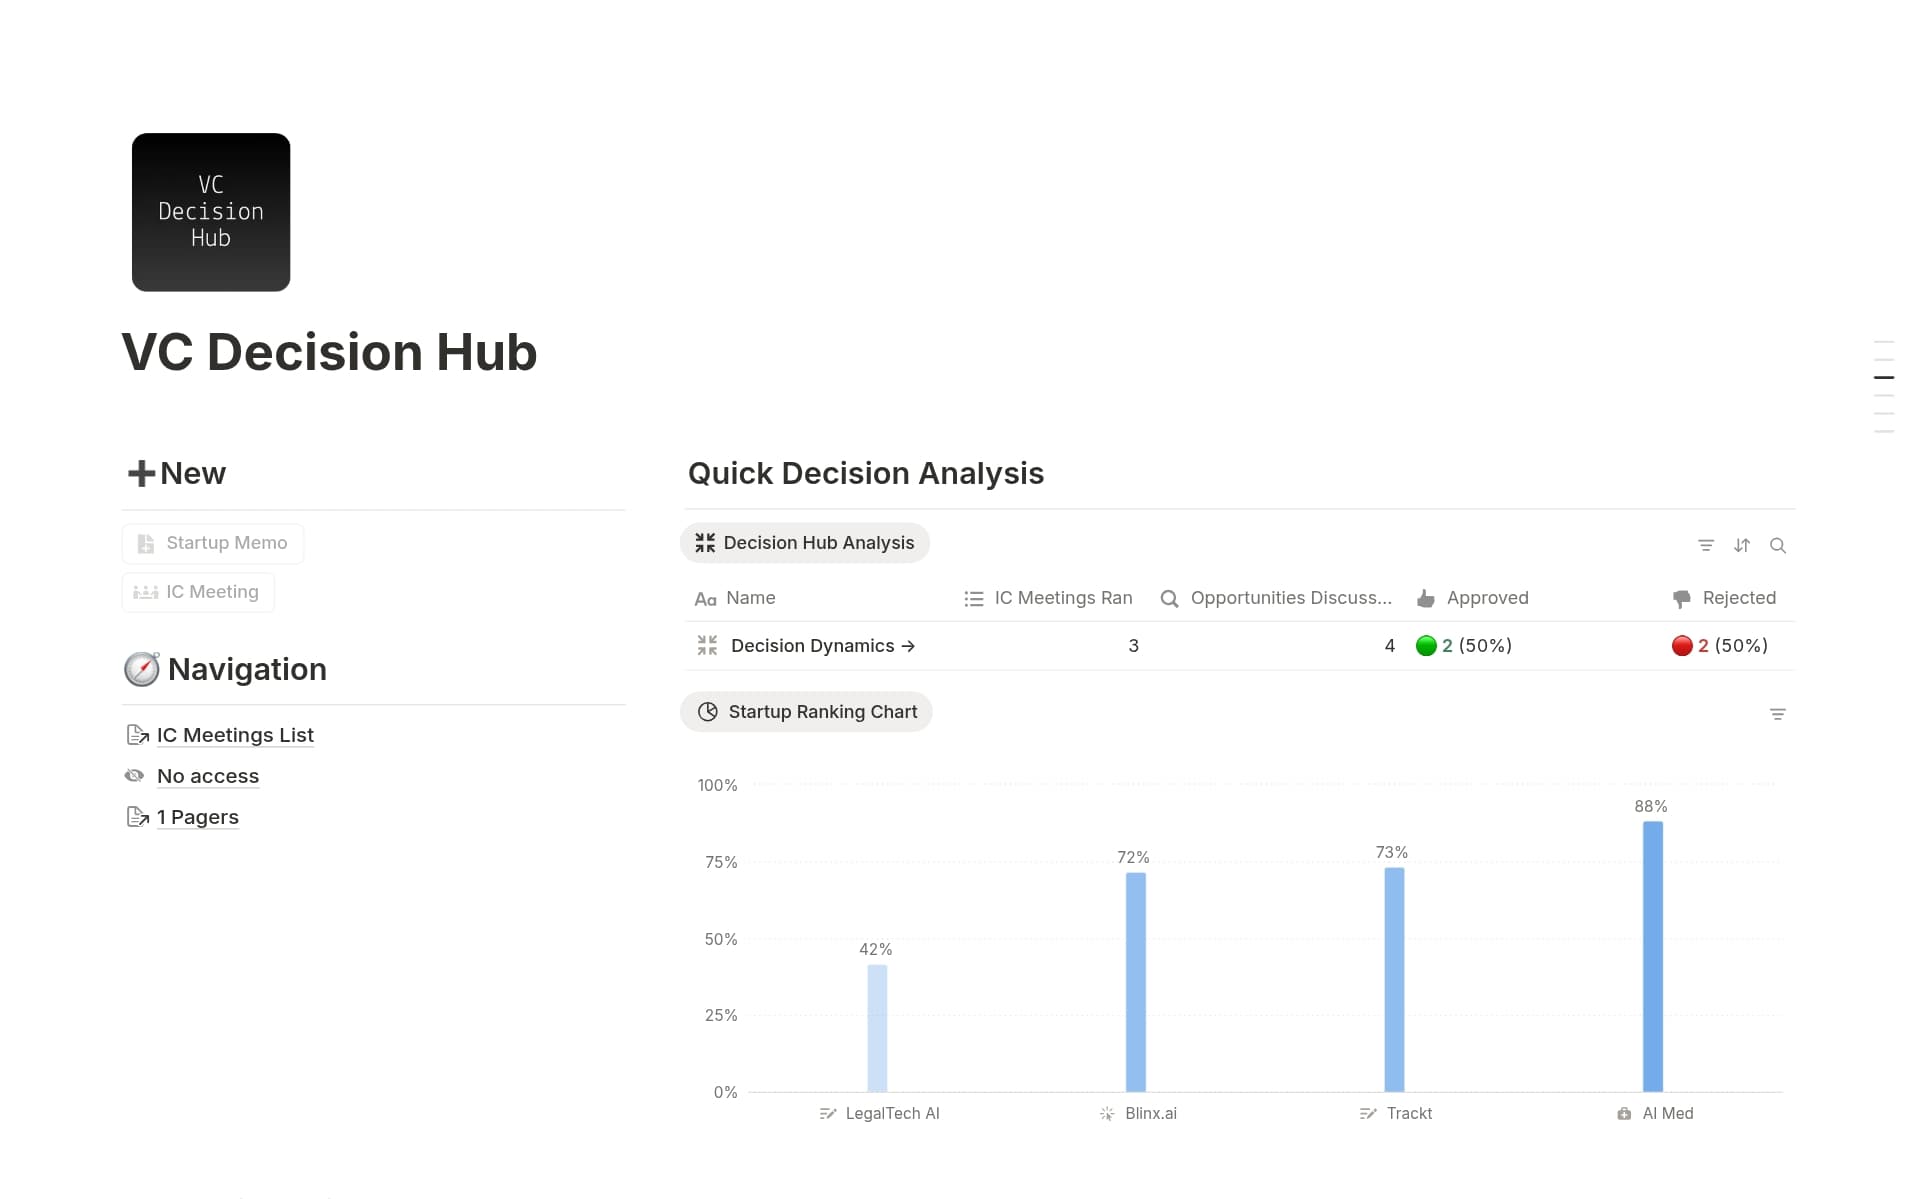Open the search icon in table toolbar
1920x1199 pixels.
1777,545
